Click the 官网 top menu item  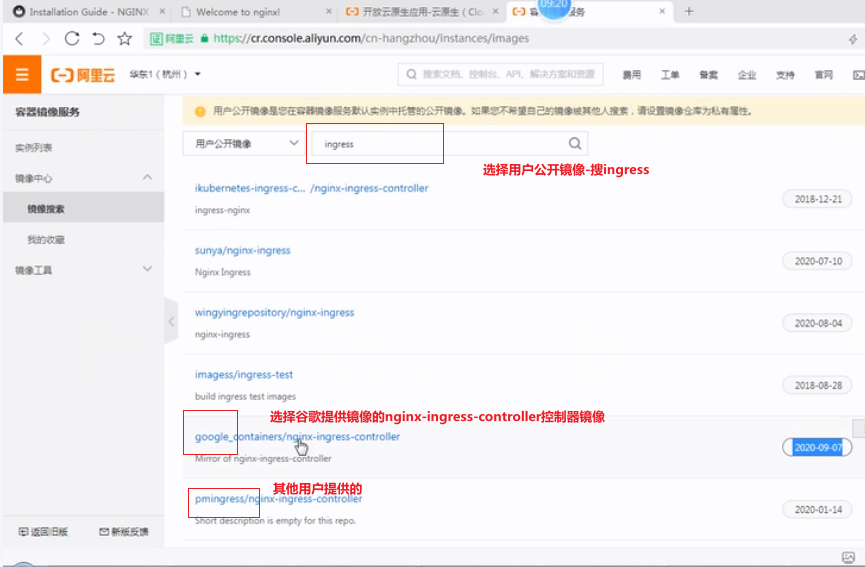point(824,75)
